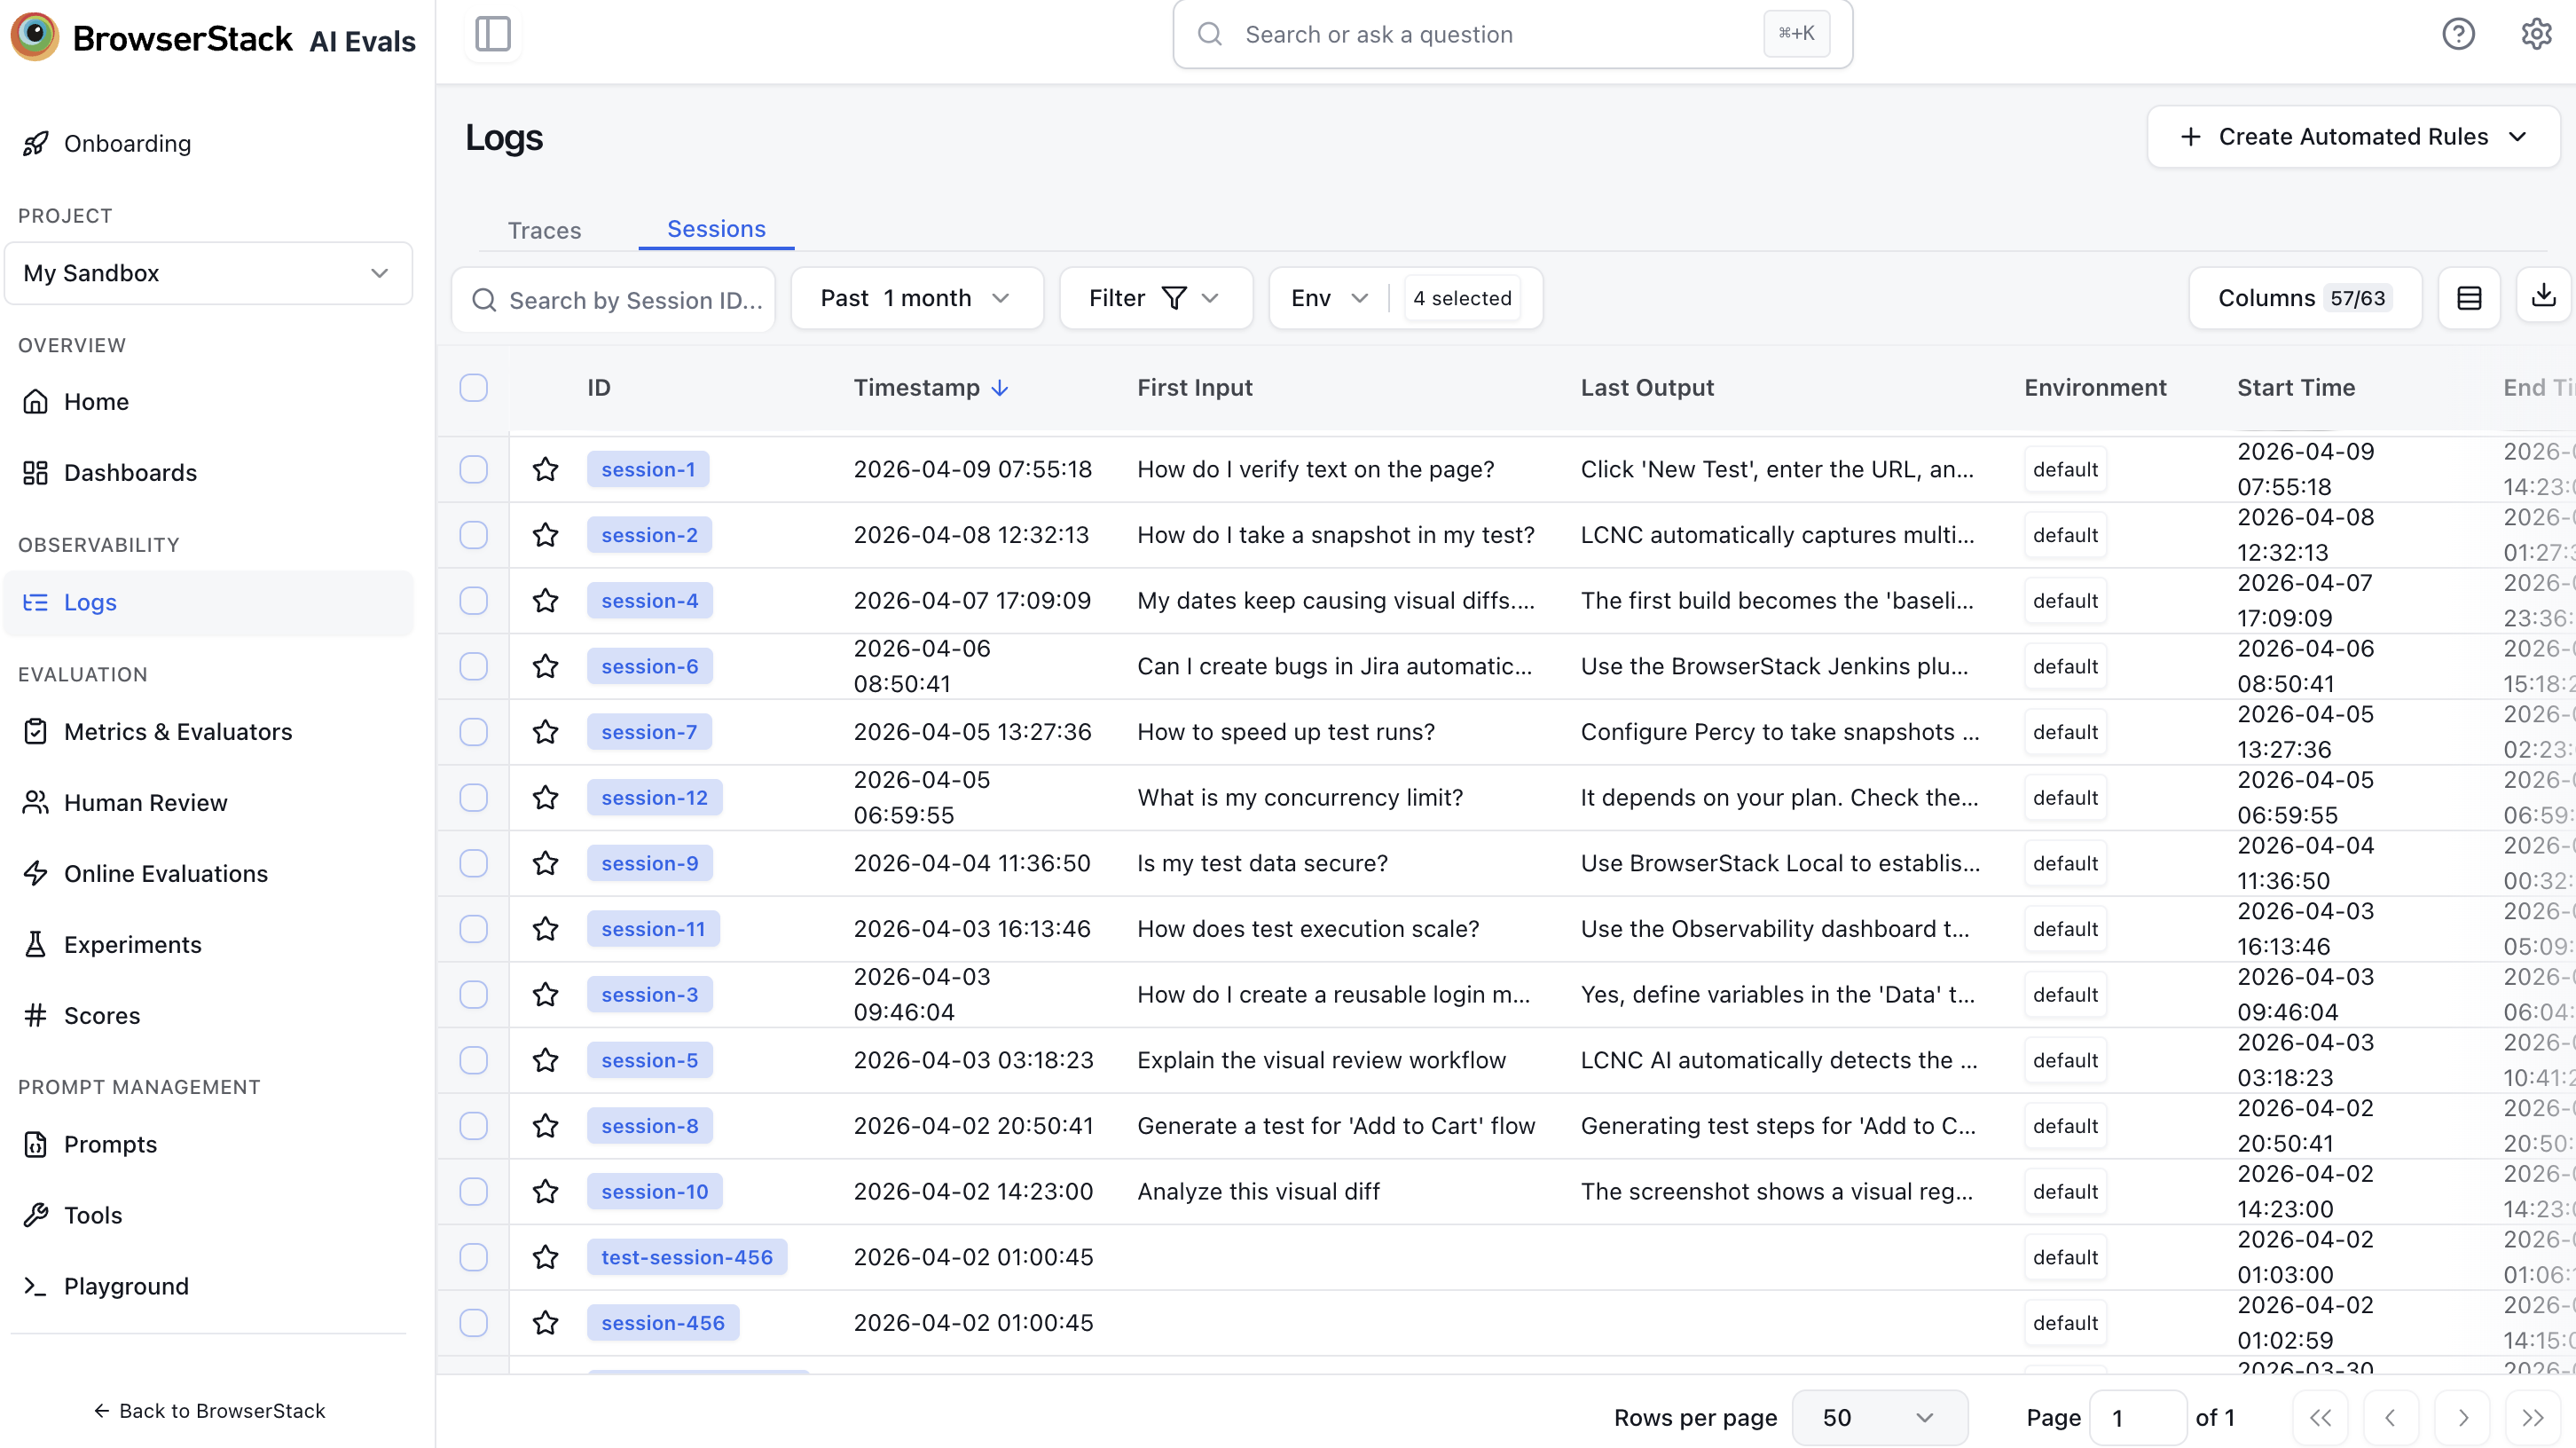Open the session-12 ID link
Image resolution: width=2576 pixels, height=1448 pixels.
pyautogui.click(x=654, y=798)
